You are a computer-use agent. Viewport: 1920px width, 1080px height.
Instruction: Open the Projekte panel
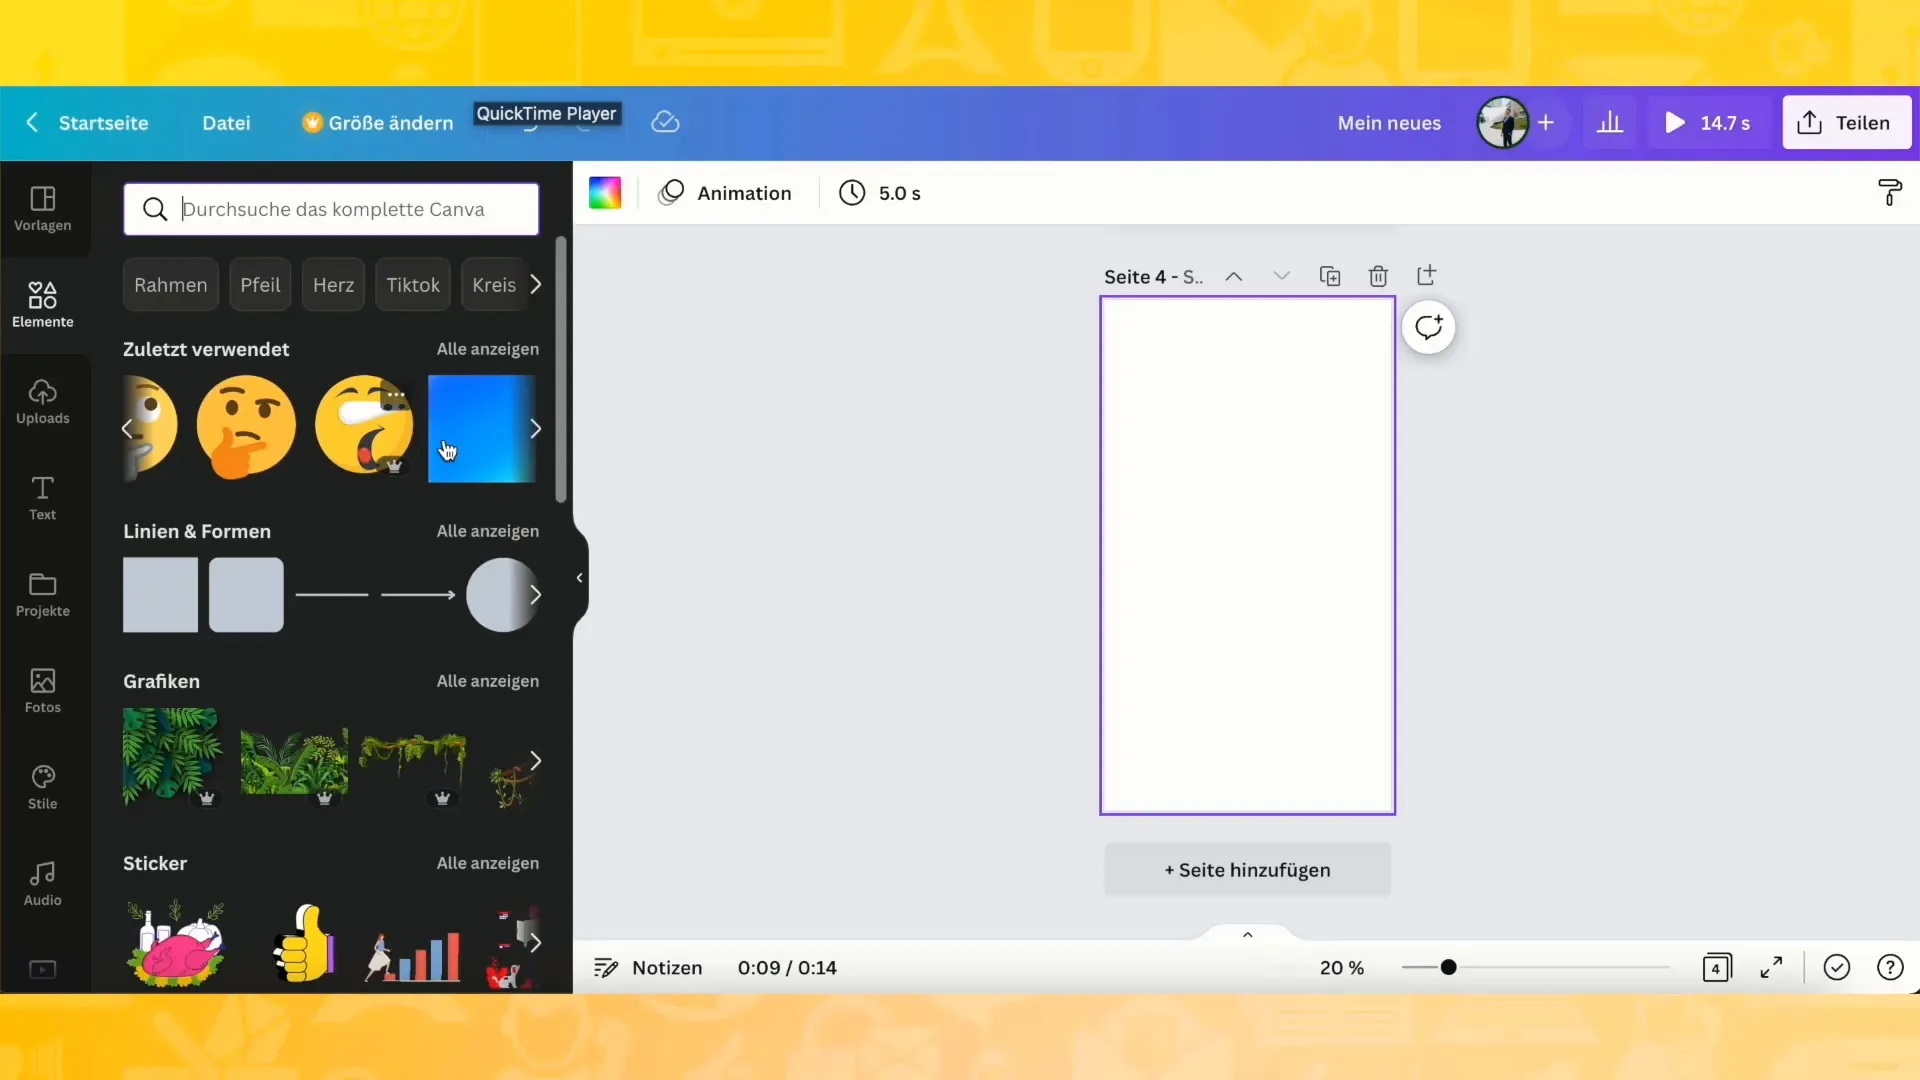pyautogui.click(x=41, y=593)
